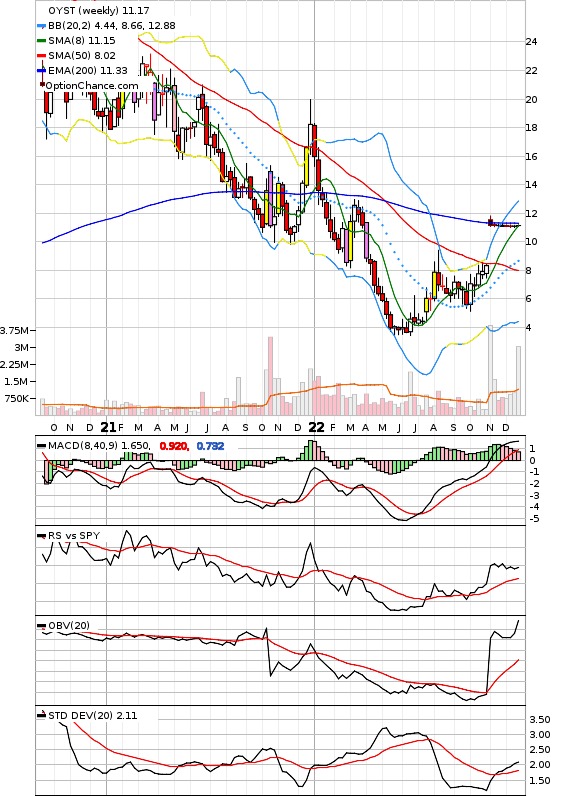566x796 pixels.
Task: Click the OptionChance.com watermark link
Action: (92, 86)
